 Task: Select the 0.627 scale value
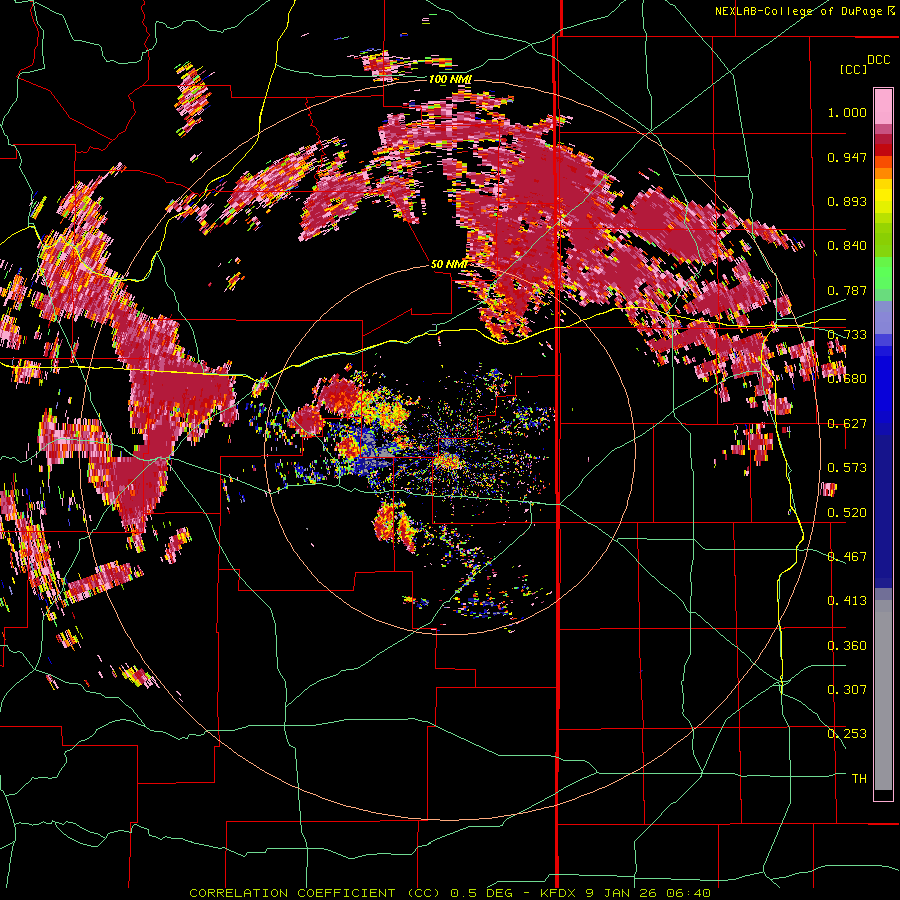tap(847, 424)
